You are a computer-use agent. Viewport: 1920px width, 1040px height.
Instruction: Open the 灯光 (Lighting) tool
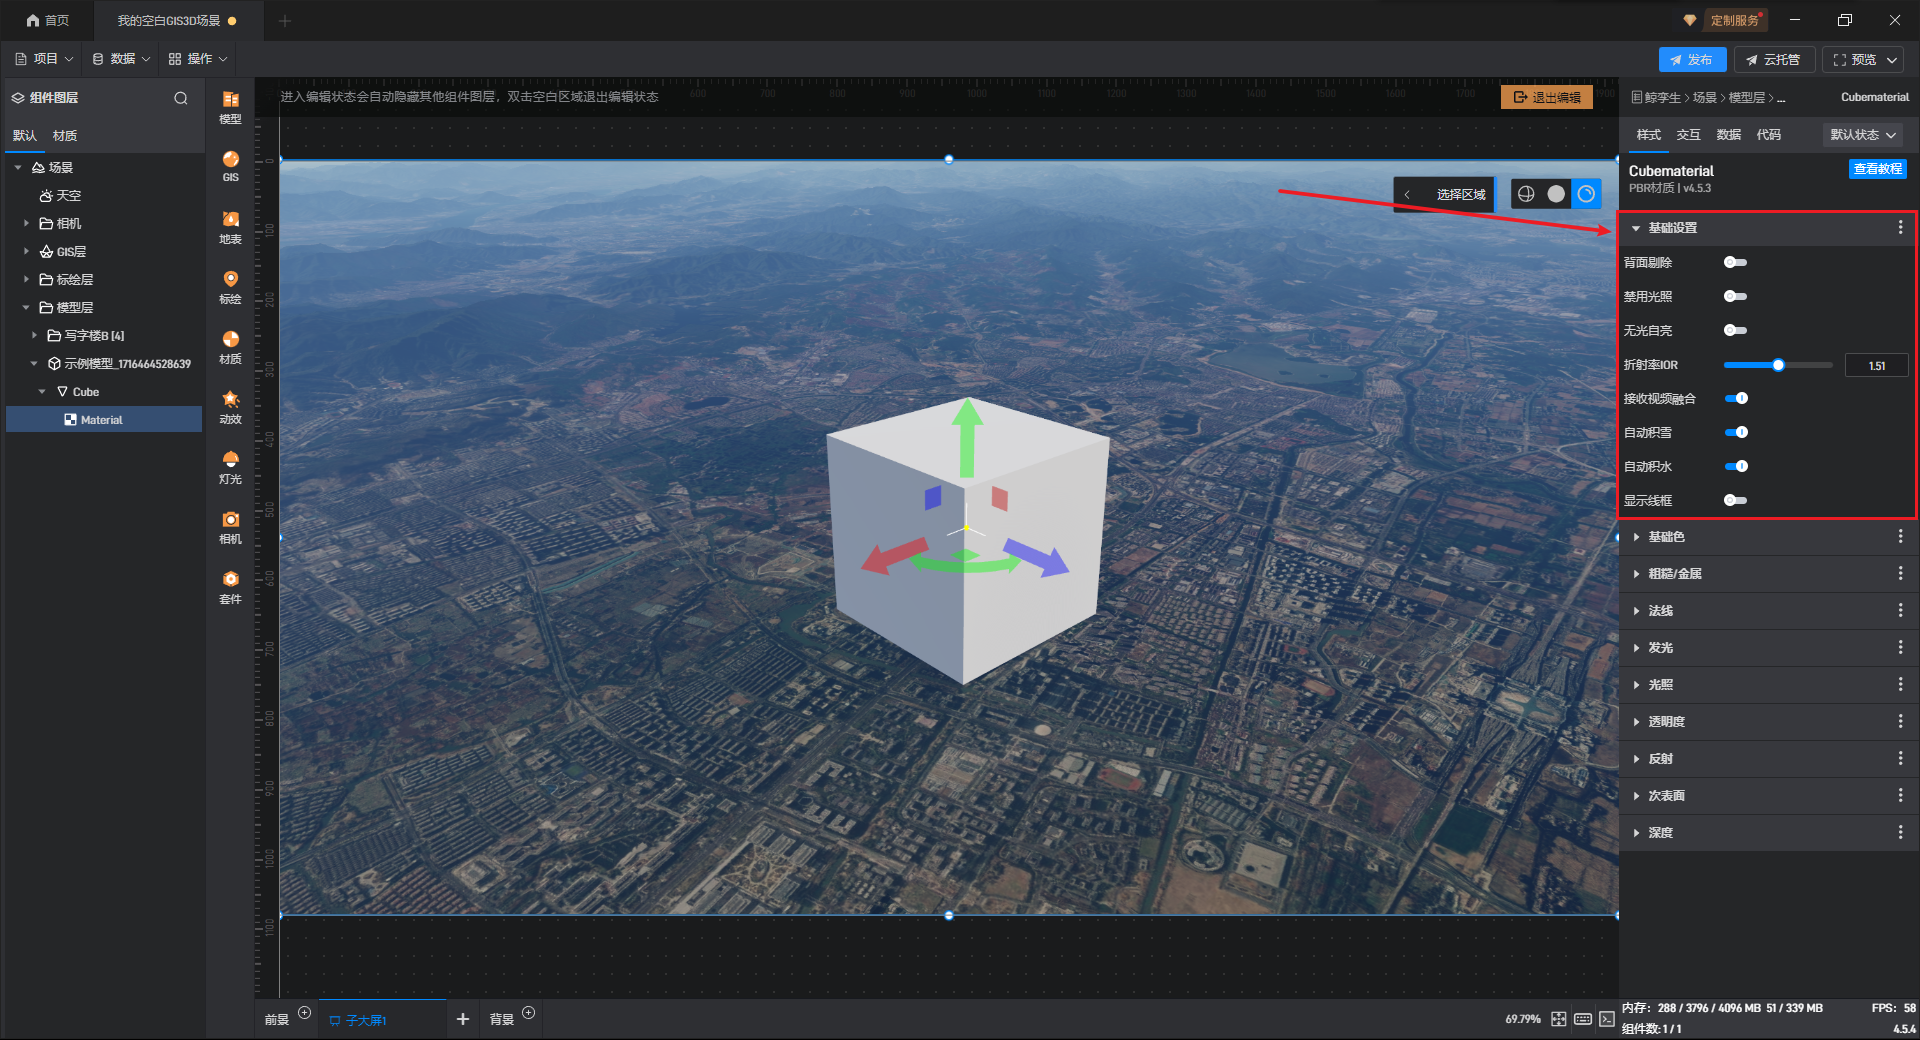230,467
